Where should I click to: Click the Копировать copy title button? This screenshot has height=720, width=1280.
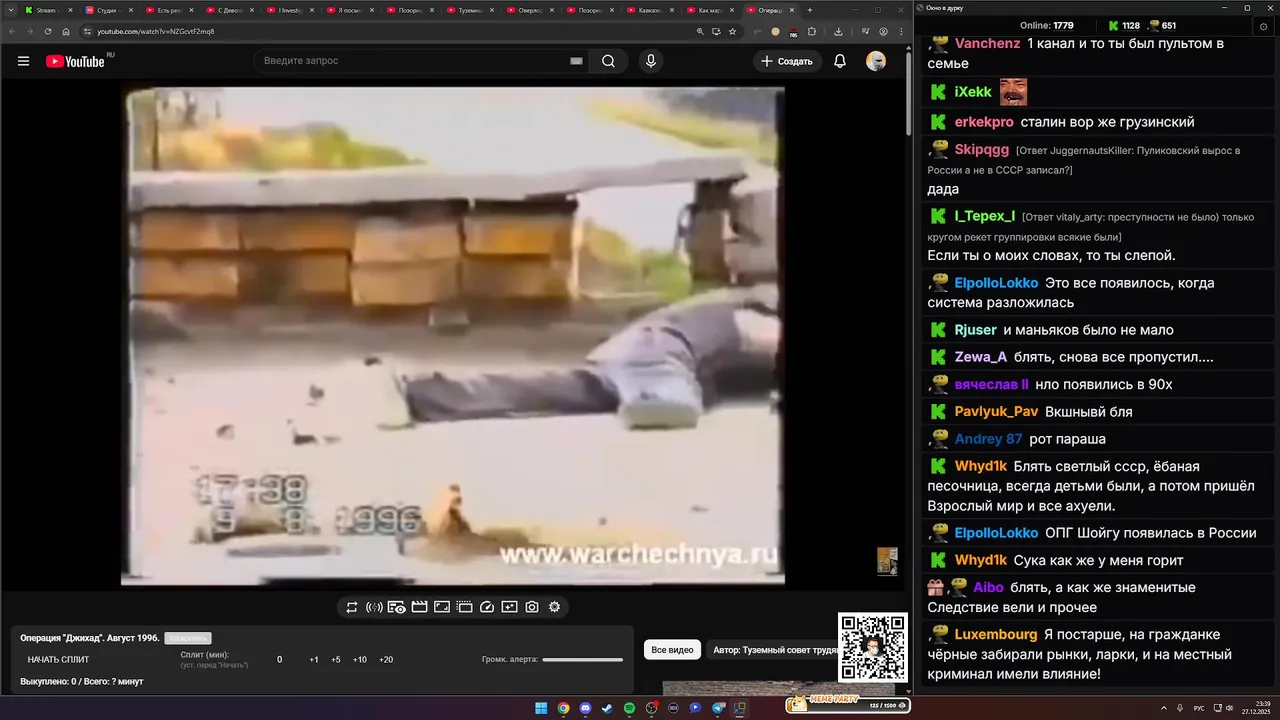pos(188,638)
